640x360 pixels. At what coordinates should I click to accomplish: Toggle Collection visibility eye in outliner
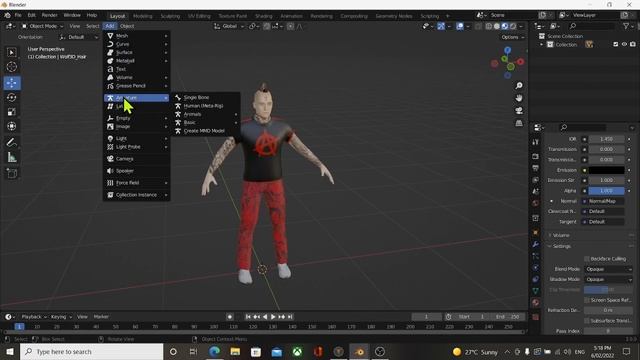coord(624,44)
